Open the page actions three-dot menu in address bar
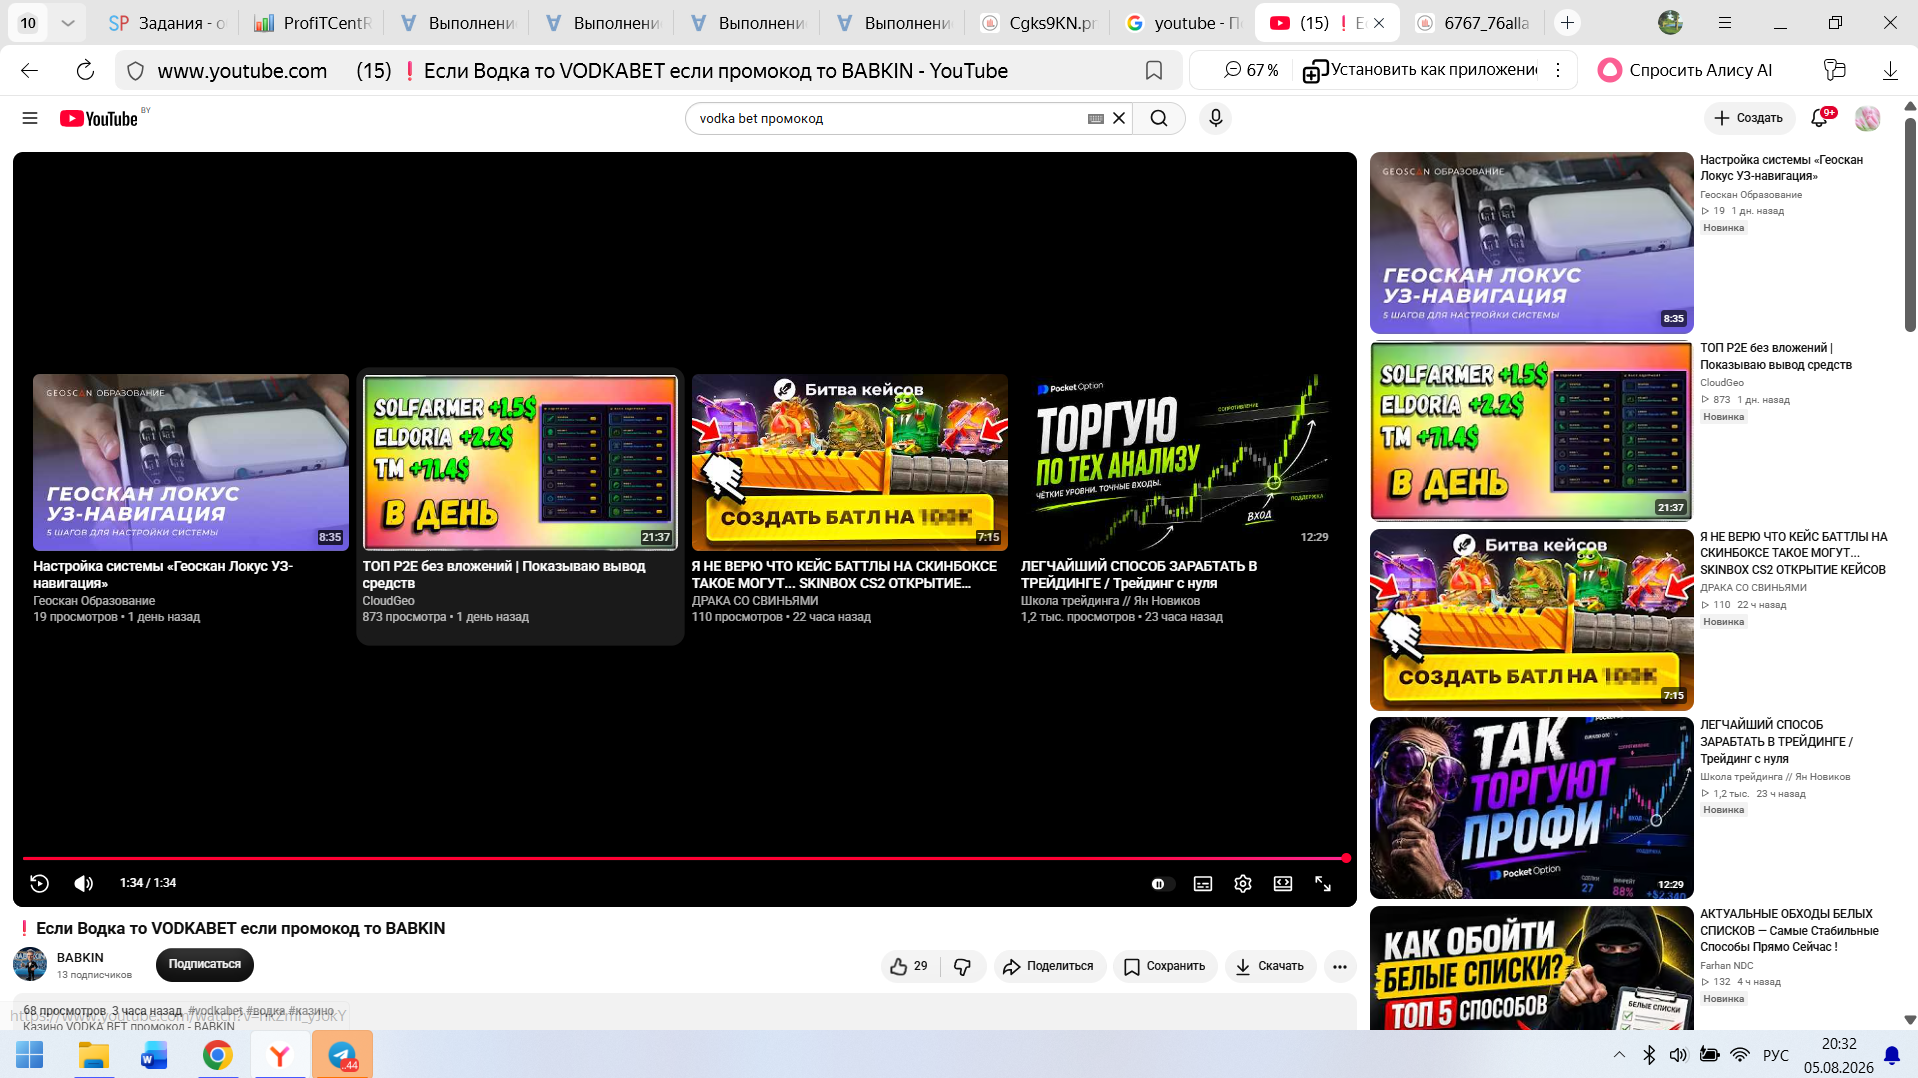Viewport: 1918px width, 1078px height. click(x=1558, y=70)
